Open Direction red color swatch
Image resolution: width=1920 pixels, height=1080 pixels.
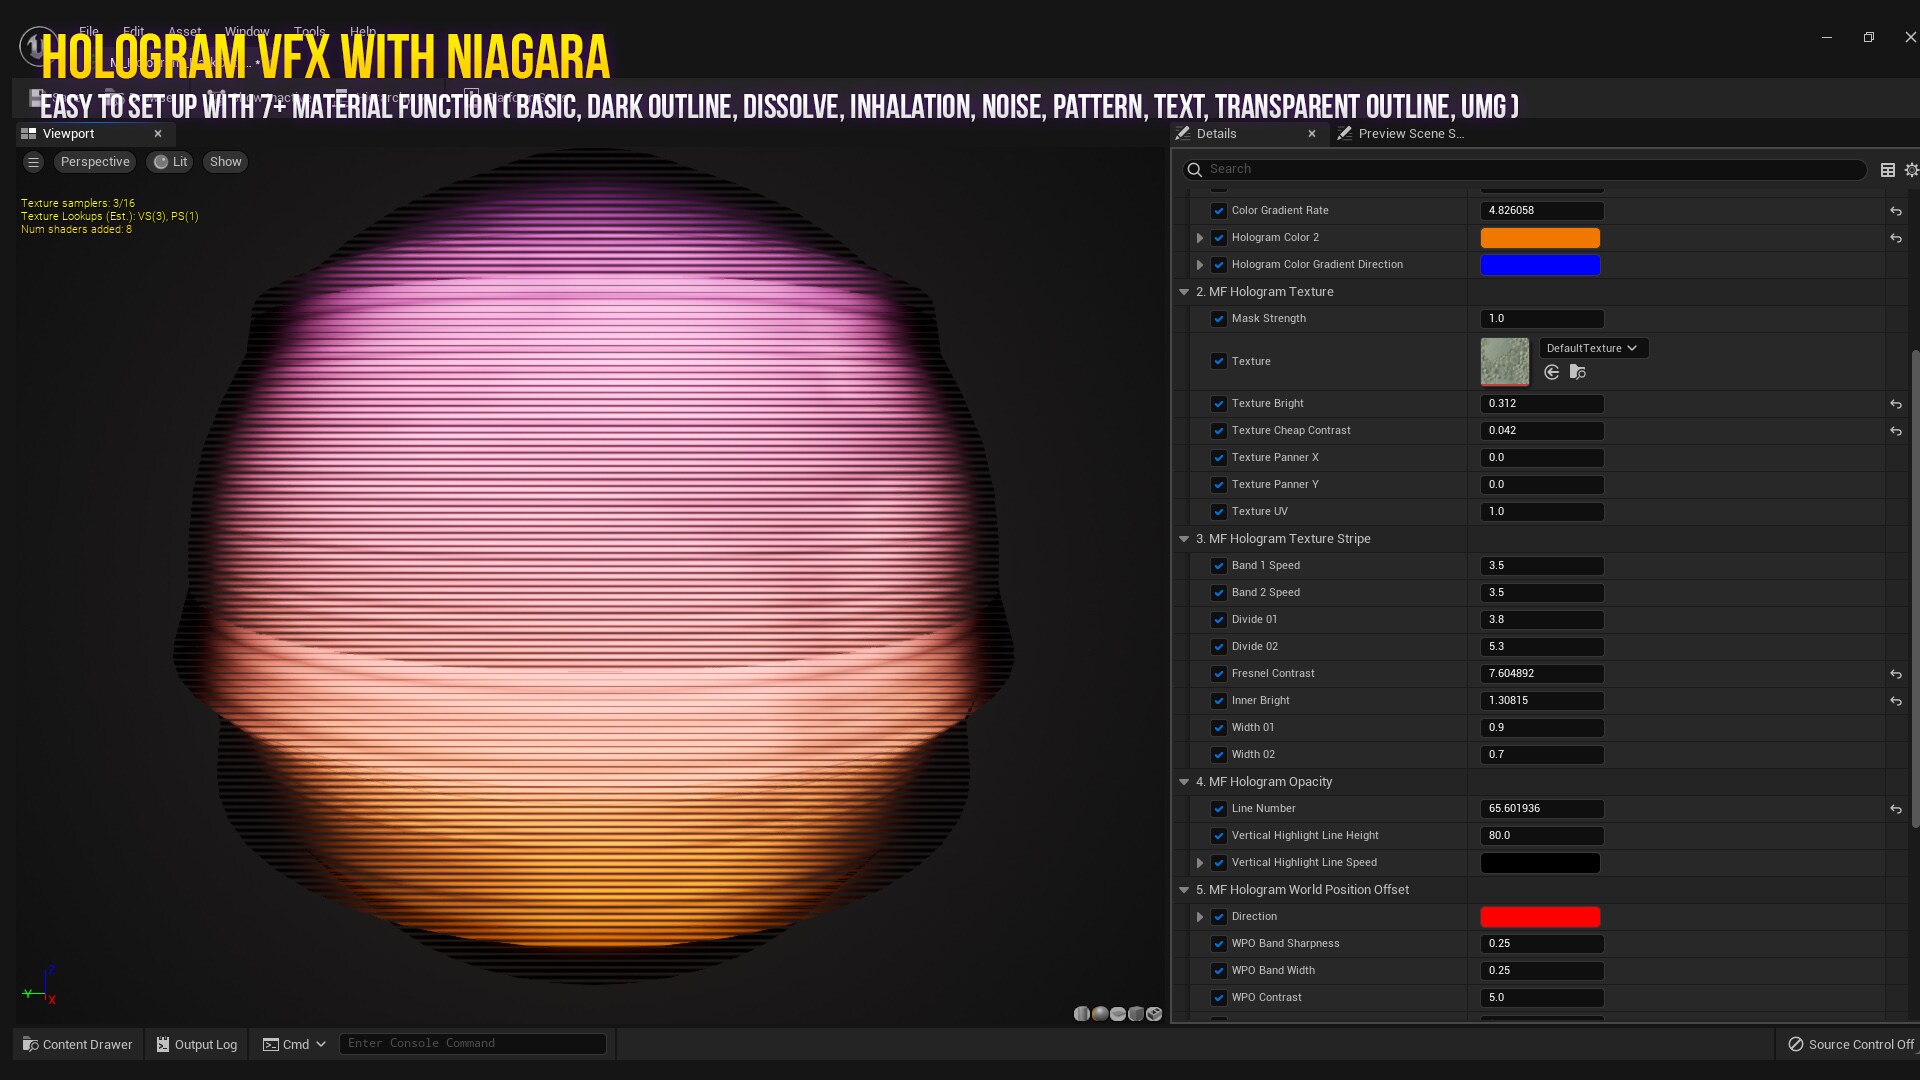[x=1540, y=917]
